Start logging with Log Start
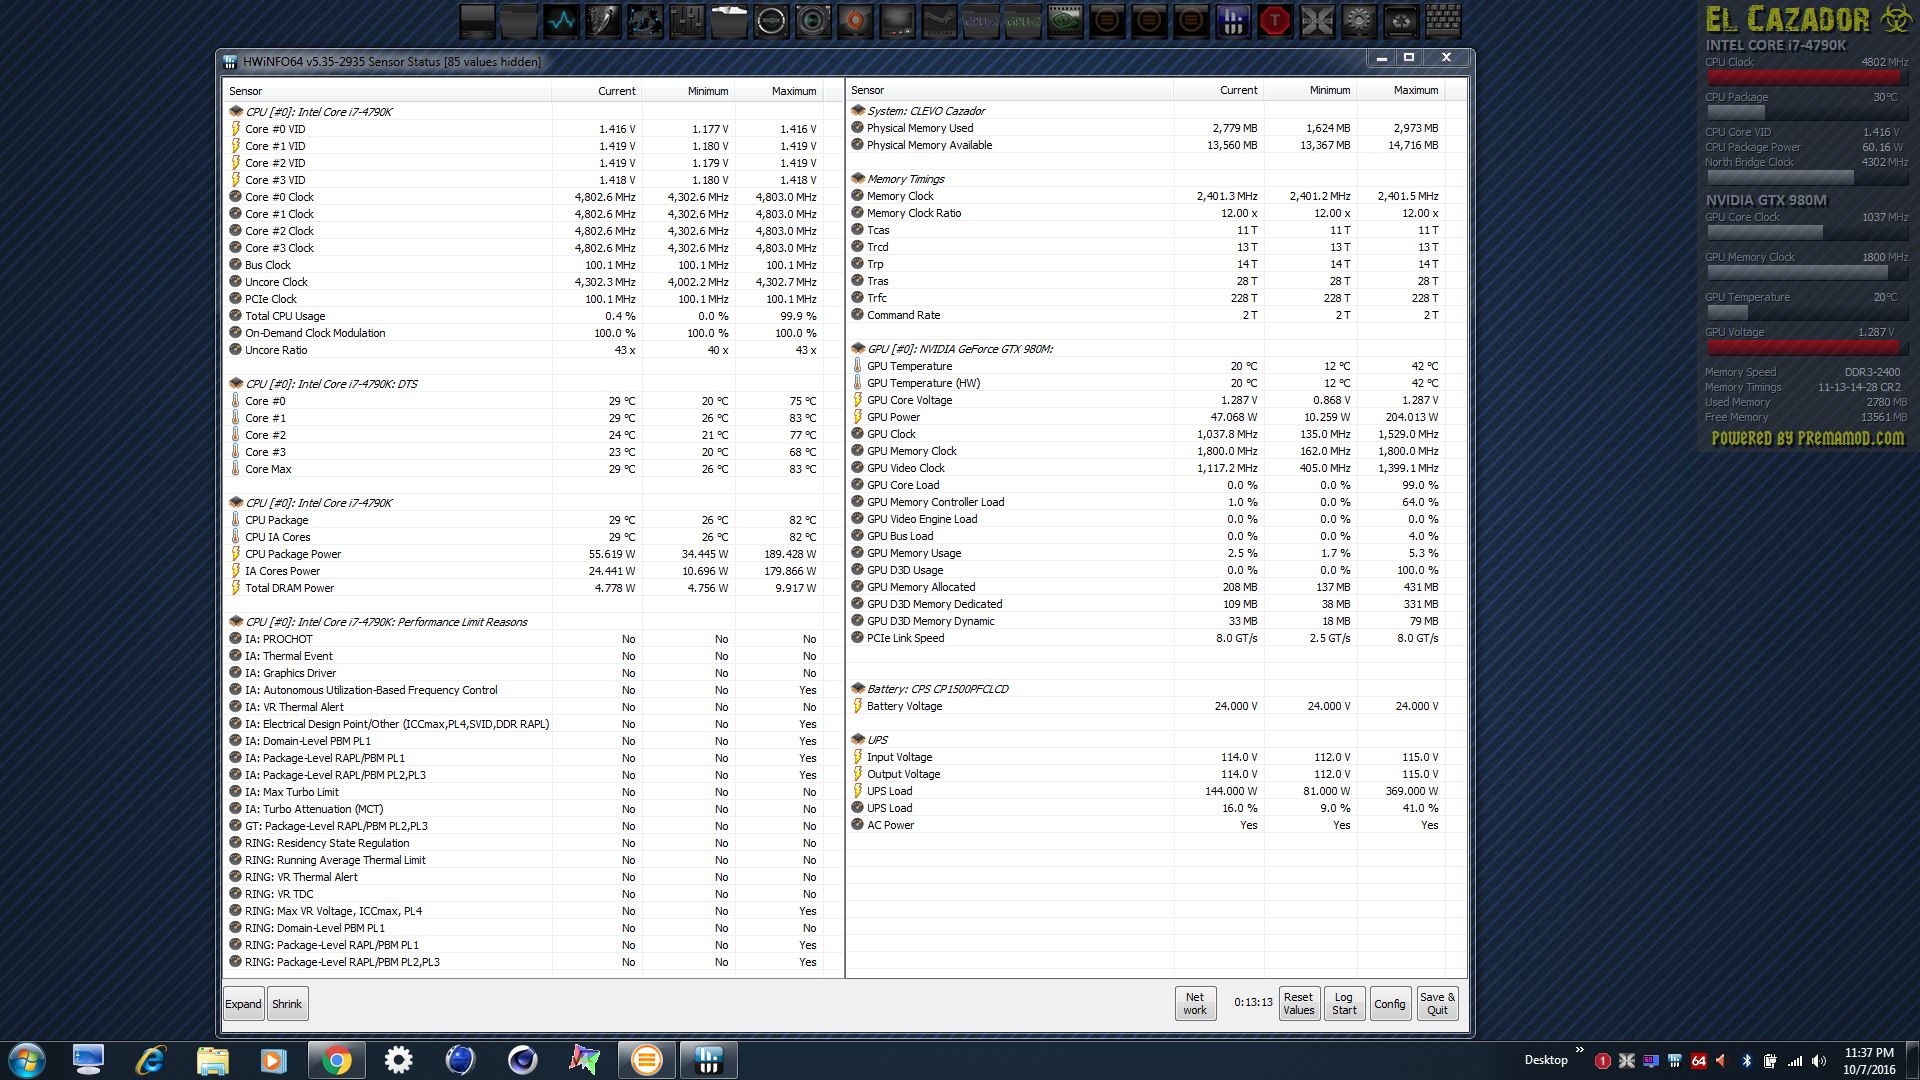This screenshot has height=1080, width=1920. [x=1344, y=1004]
